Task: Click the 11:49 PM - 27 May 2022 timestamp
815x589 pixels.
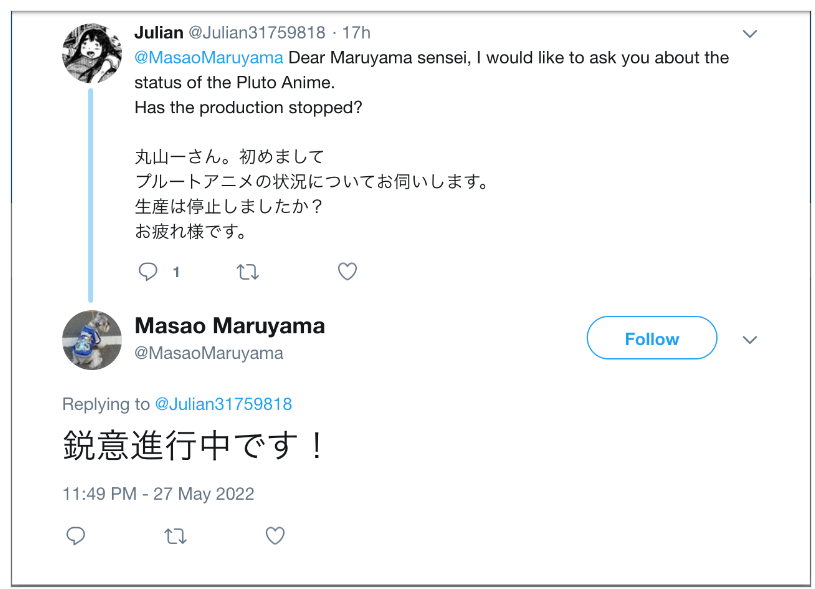Action: (x=158, y=494)
